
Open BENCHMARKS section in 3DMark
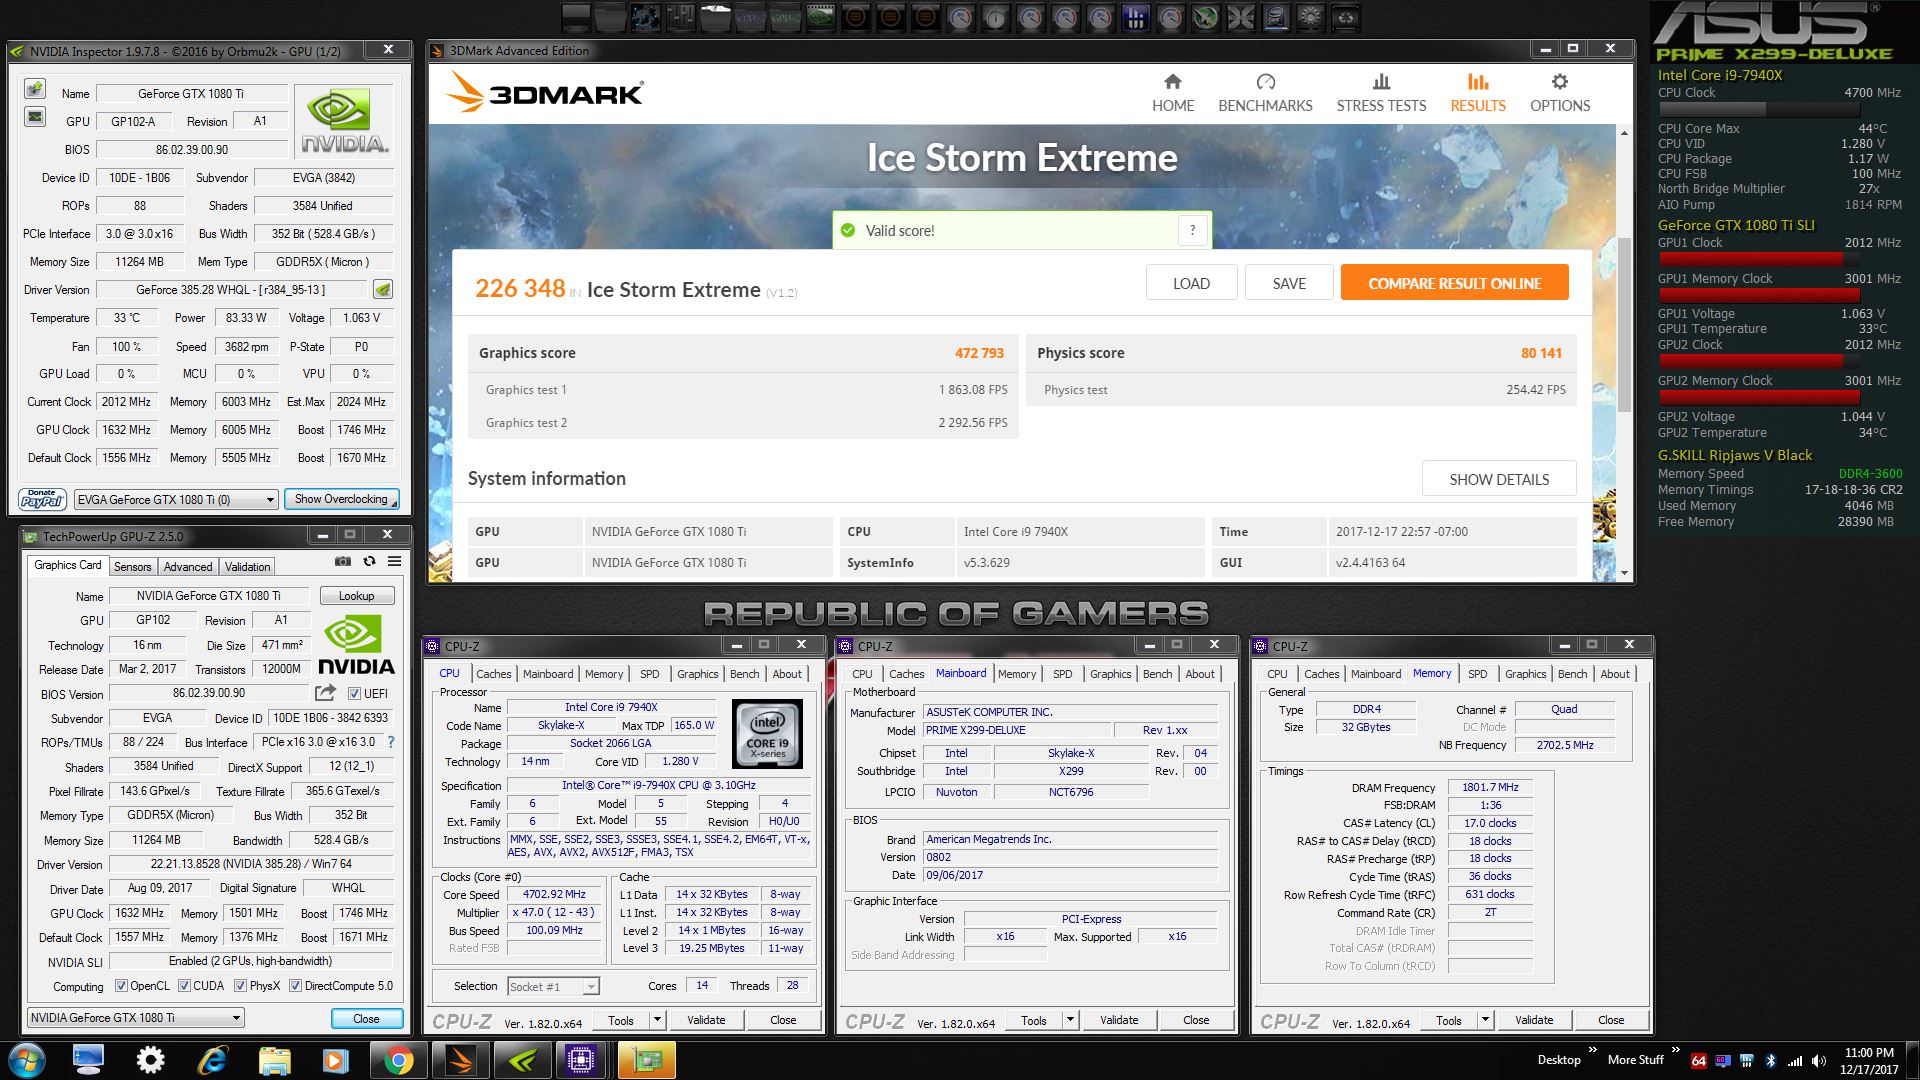click(1265, 93)
